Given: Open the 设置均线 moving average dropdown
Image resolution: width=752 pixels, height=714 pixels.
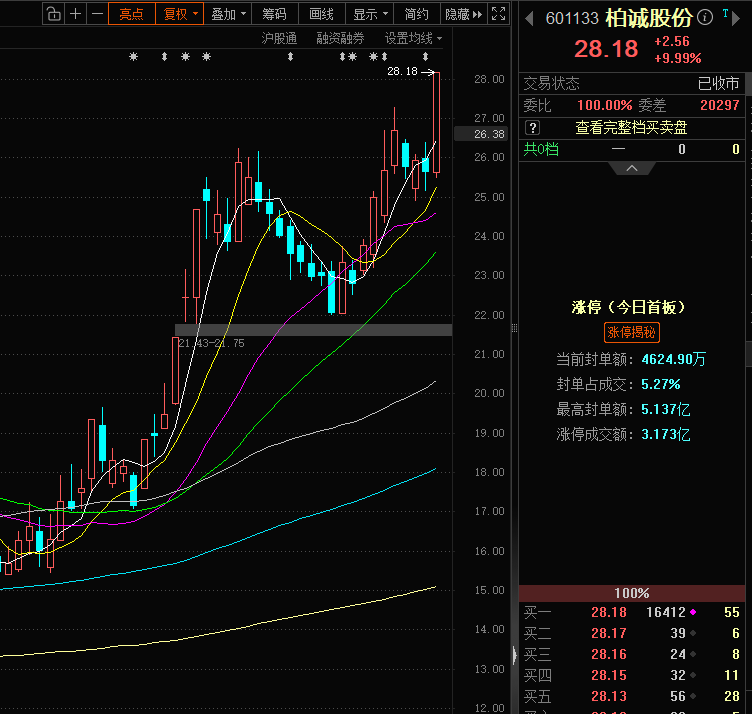Looking at the screenshot, I should (413, 38).
